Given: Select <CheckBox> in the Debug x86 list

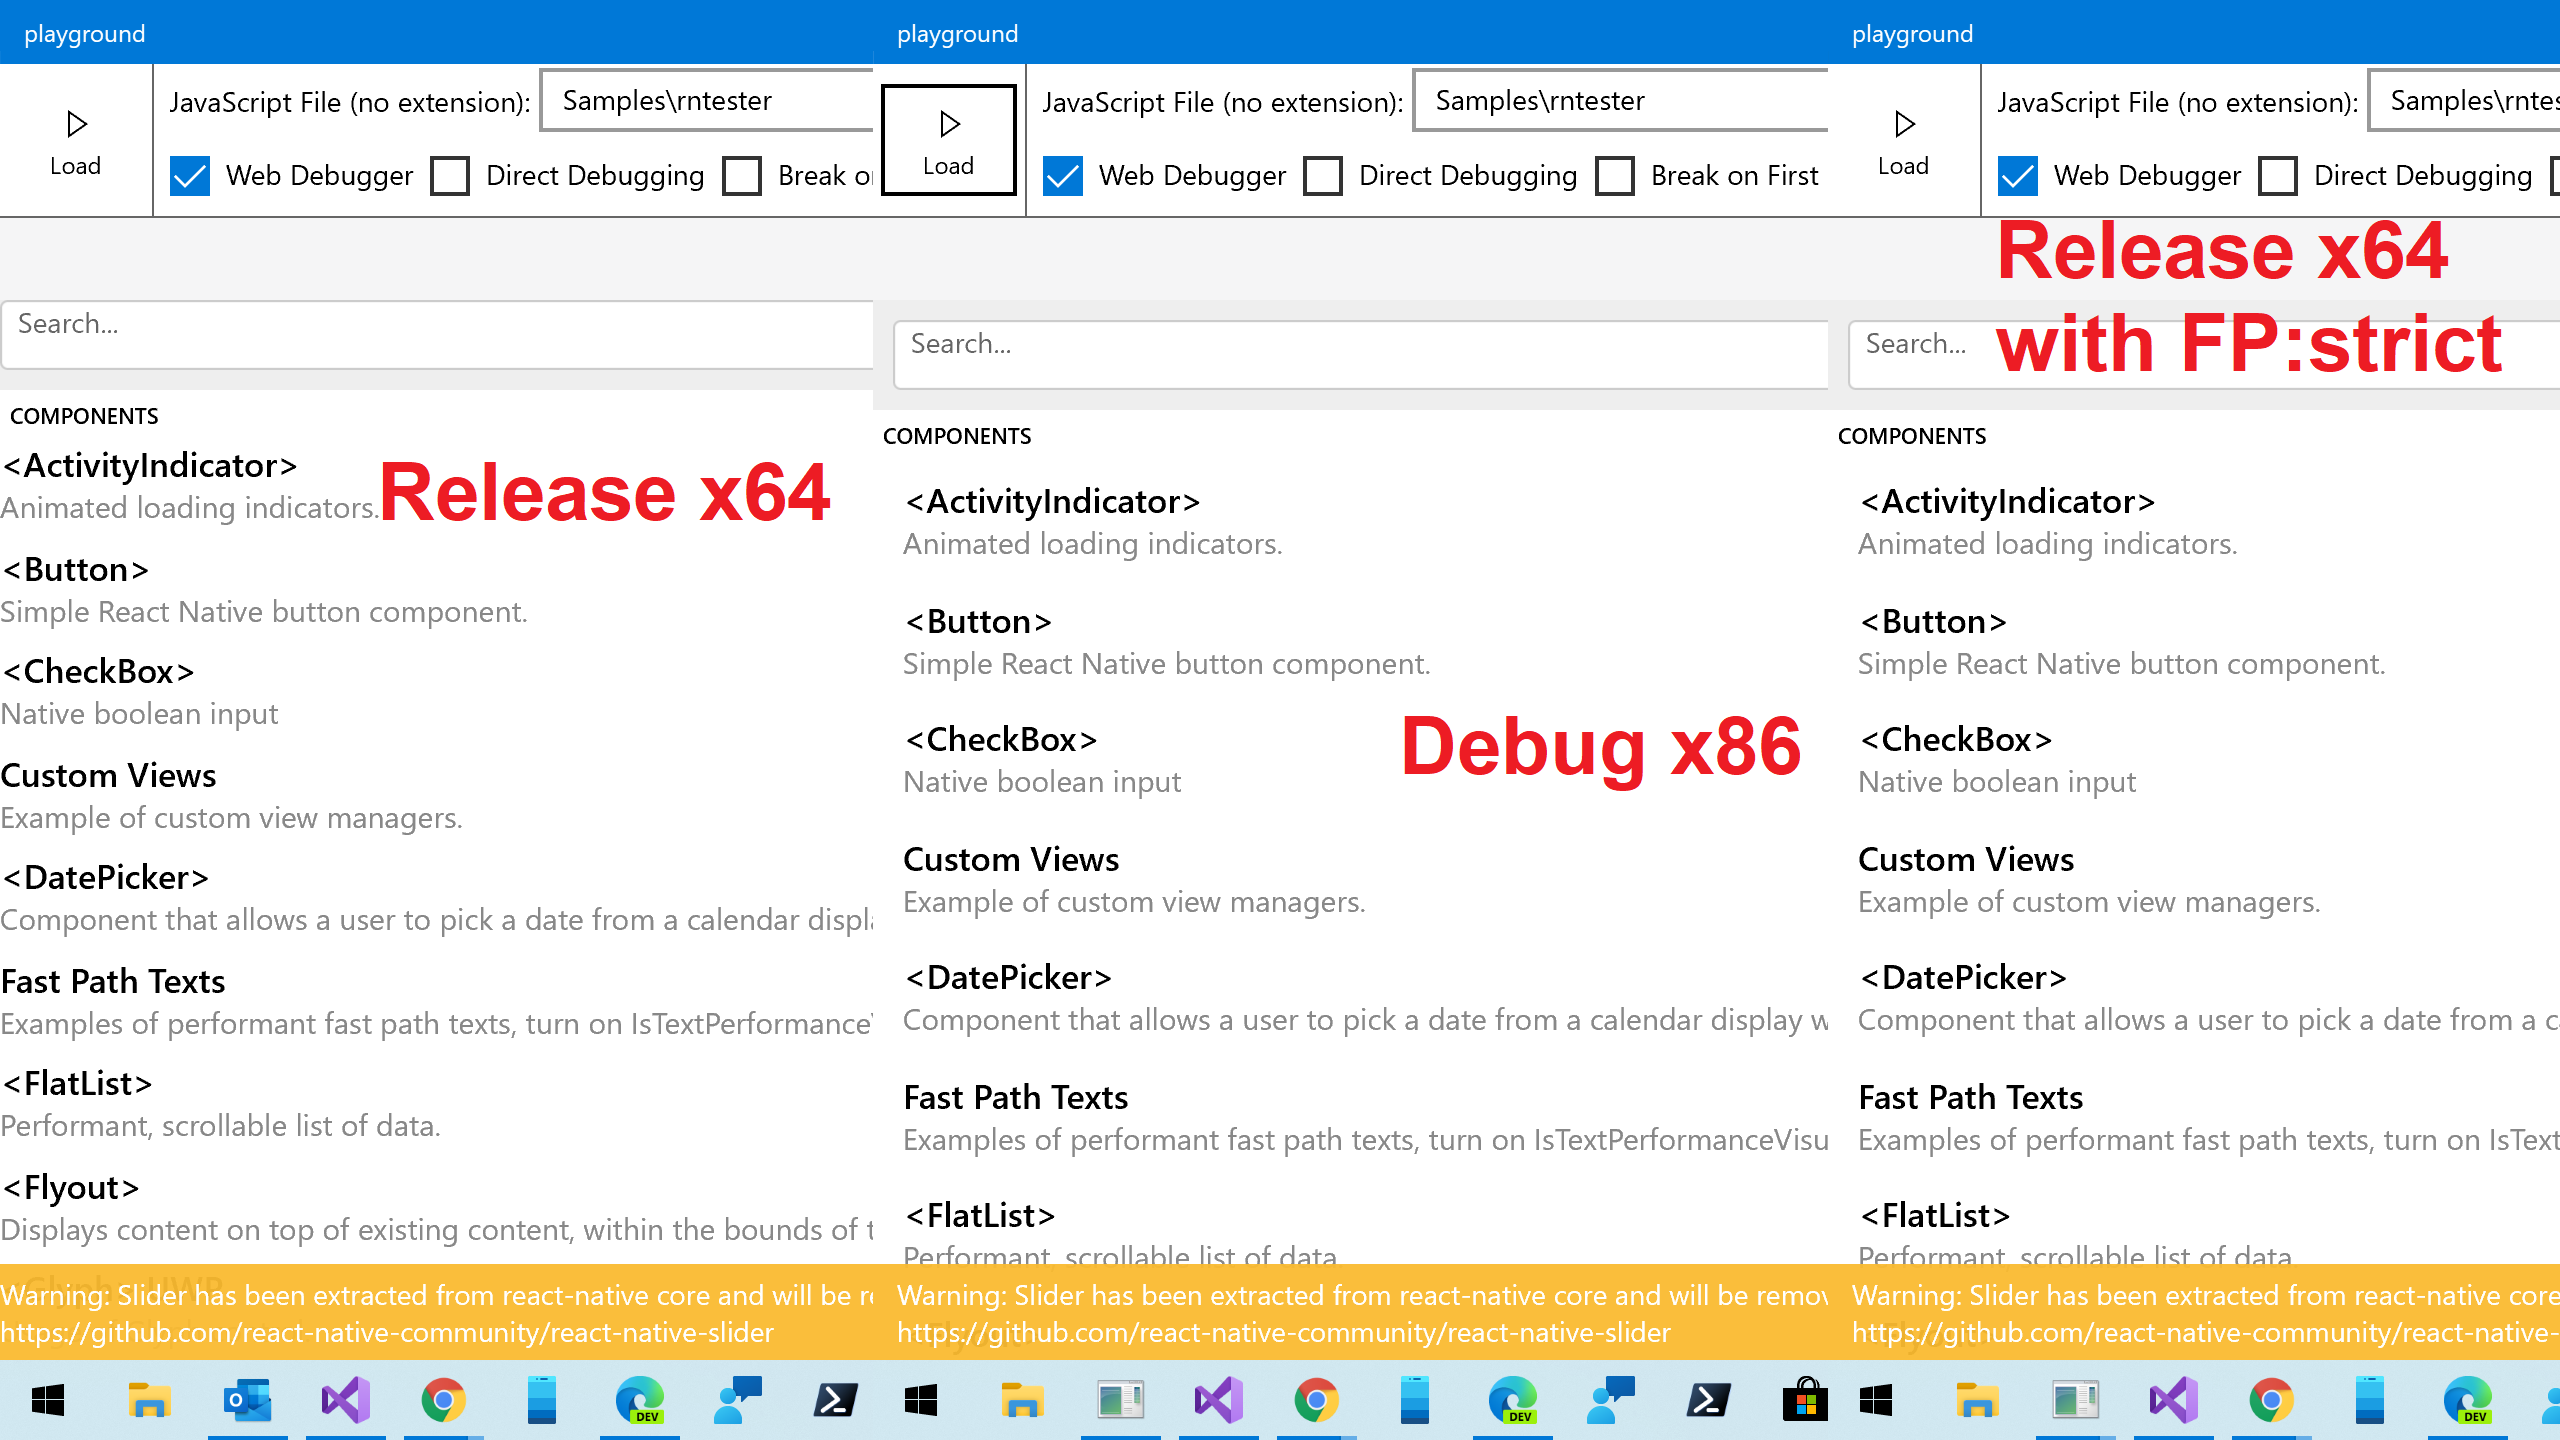Looking at the screenshot, I should pos(1001,739).
